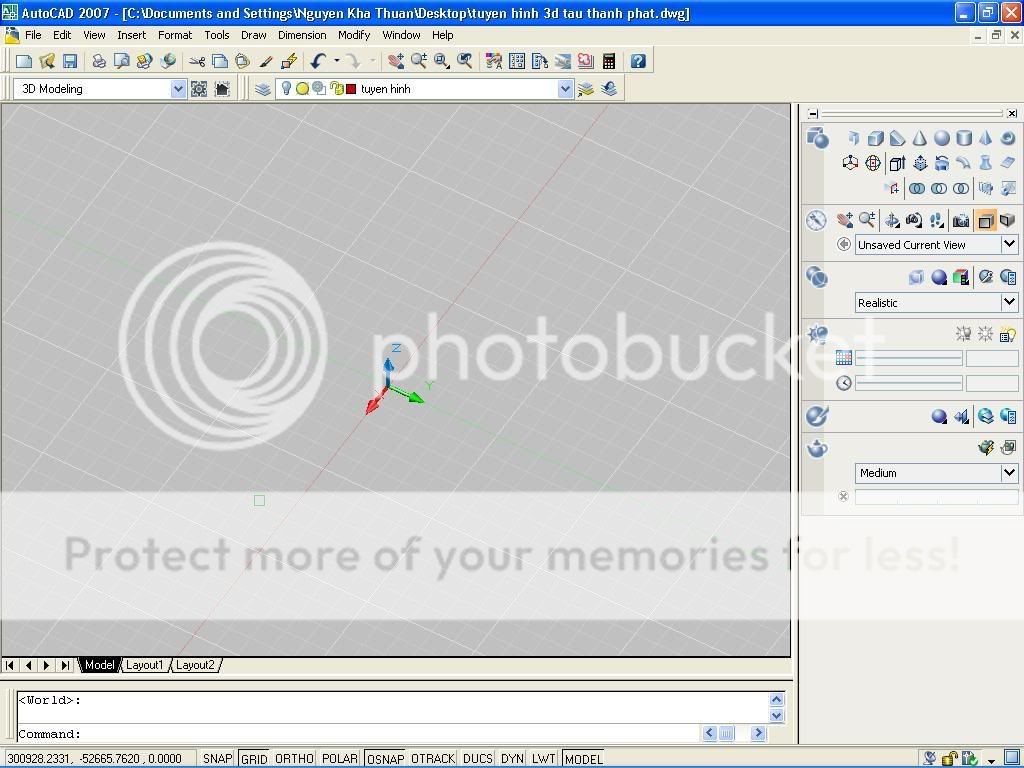This screenshot has height=768, width=1024.
Task: Open the undo history dropdown arrow
Action: click(337, 61)
